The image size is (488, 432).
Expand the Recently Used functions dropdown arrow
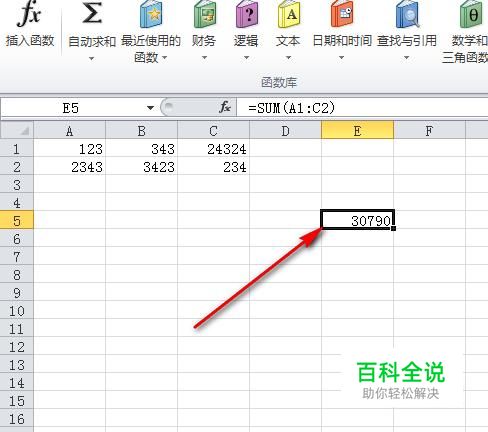coord(164,58)
